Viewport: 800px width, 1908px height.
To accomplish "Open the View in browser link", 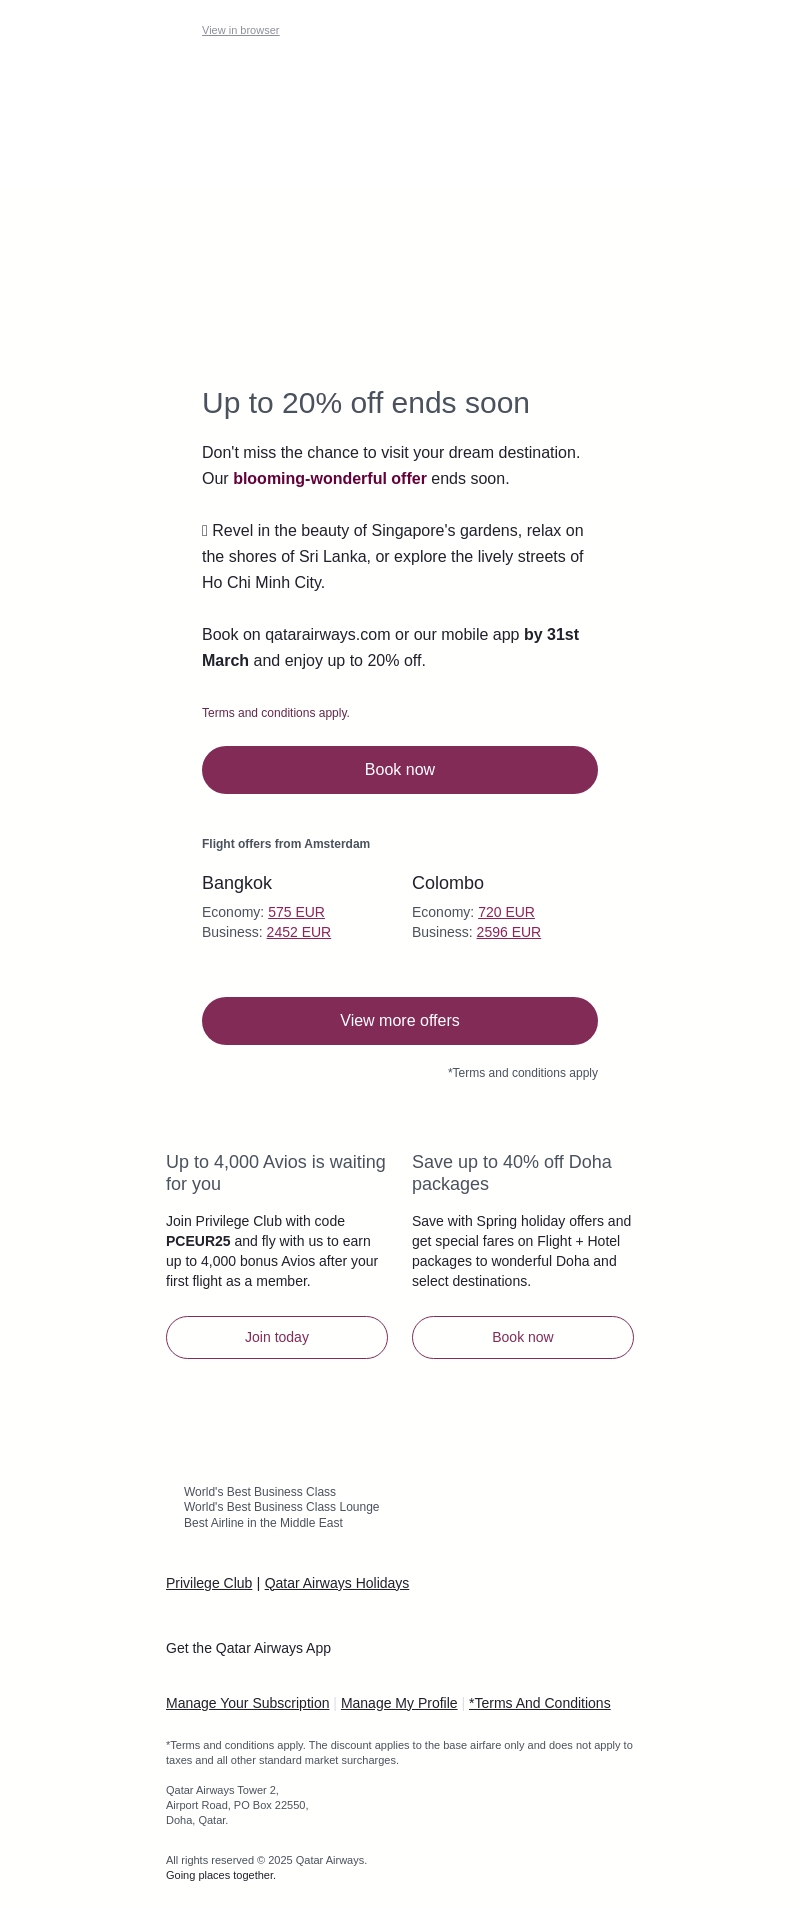I will tap(240, 30).
